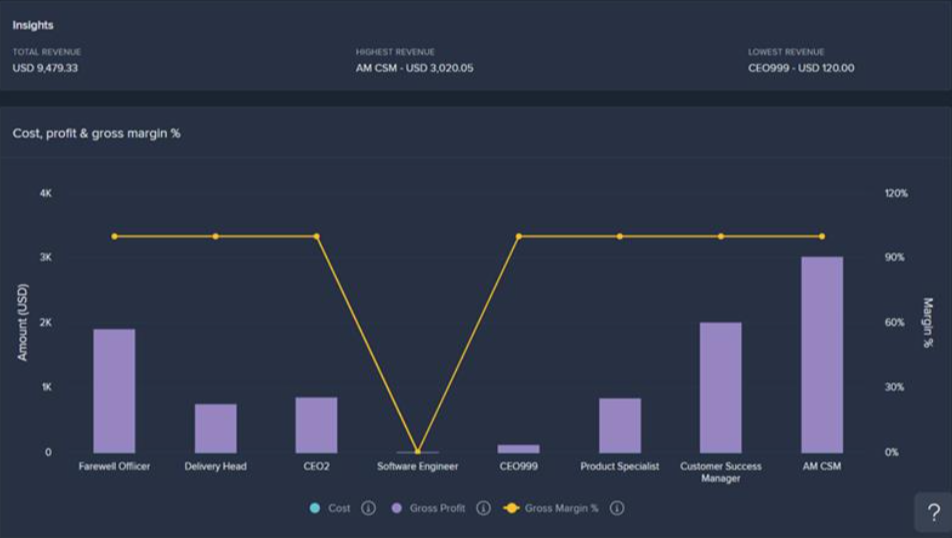
Task: Click the margin line point above CEO999
Action: [x=518, y=236]
